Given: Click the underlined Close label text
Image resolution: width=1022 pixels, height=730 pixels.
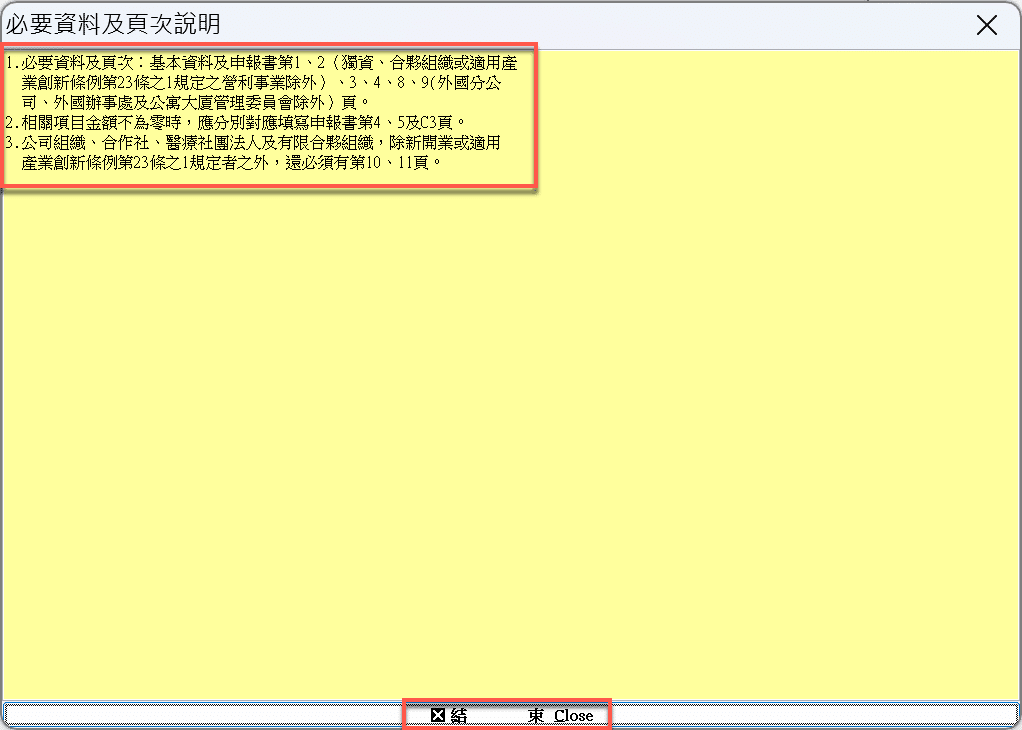Looking at the screenshot, I should click(574, 716).
